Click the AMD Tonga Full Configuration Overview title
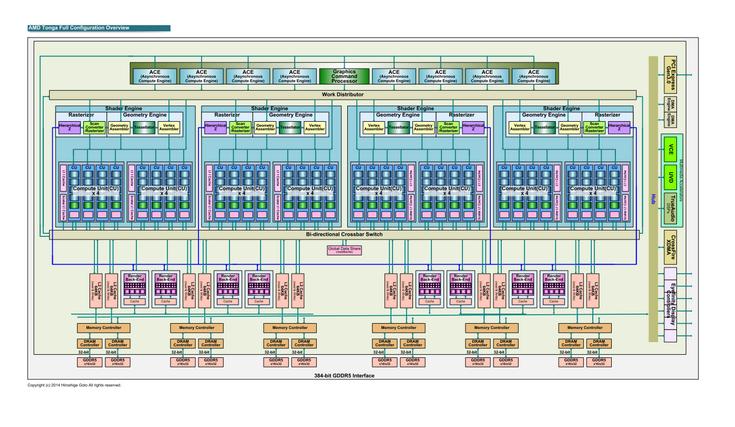The width and height of the screenshot is (735, 427). pos(79,28)
